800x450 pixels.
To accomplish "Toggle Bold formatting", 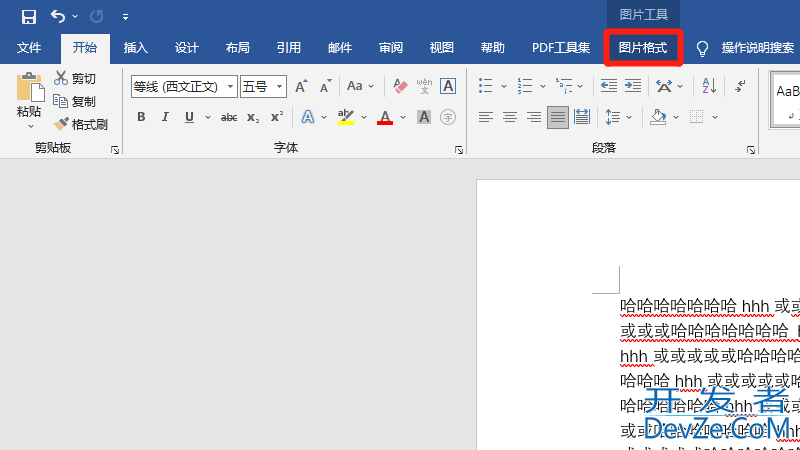I will click(x=141, y=117).
